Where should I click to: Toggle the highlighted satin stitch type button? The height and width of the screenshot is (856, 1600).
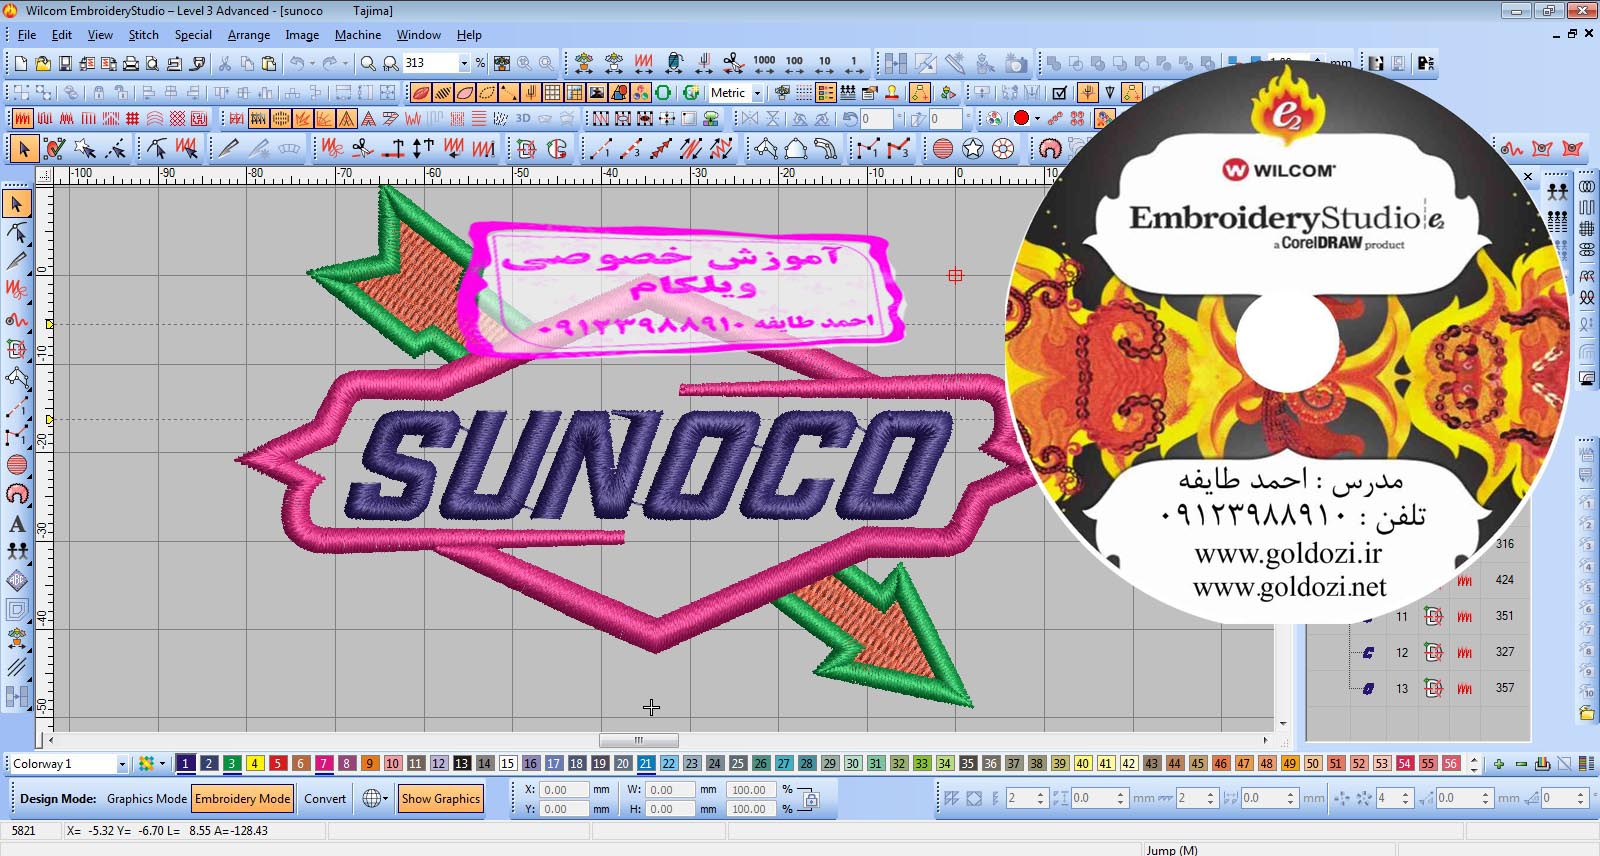click(22, 119)
